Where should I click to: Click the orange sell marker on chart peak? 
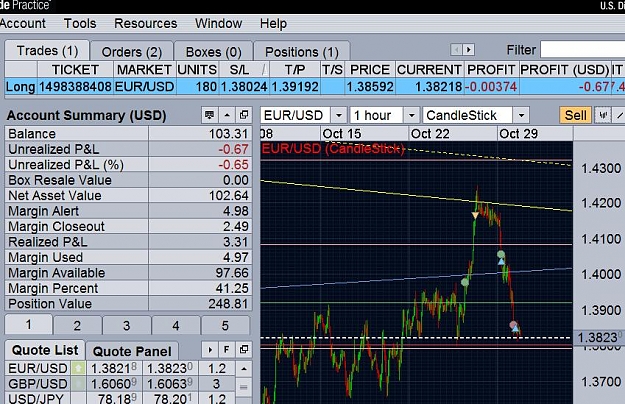[475, 216]
